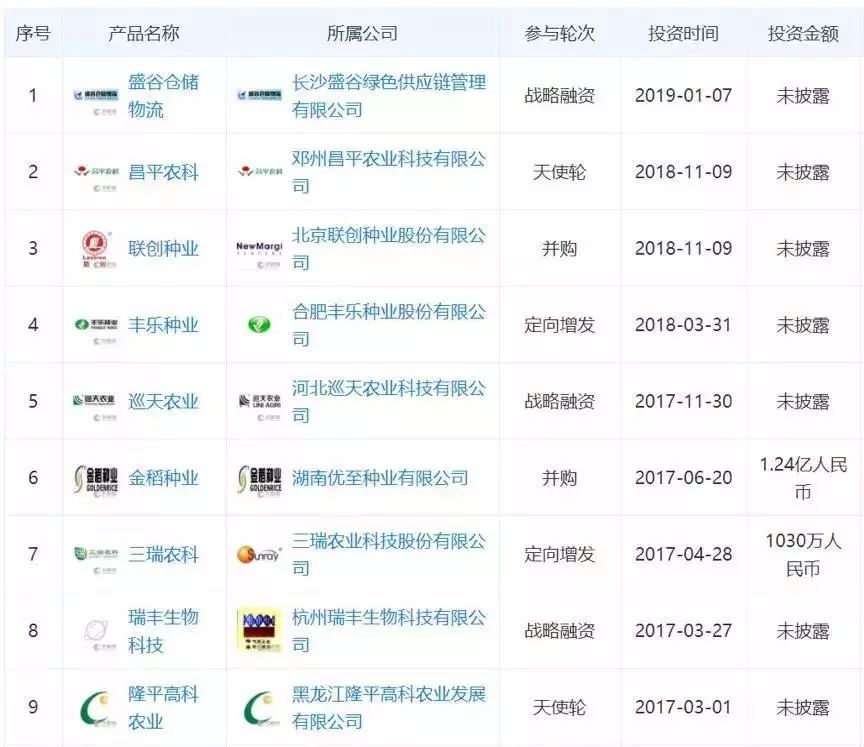Screen dimensions: 864x747
Task: Click the 序号 column header
Action: coord(33,34)
